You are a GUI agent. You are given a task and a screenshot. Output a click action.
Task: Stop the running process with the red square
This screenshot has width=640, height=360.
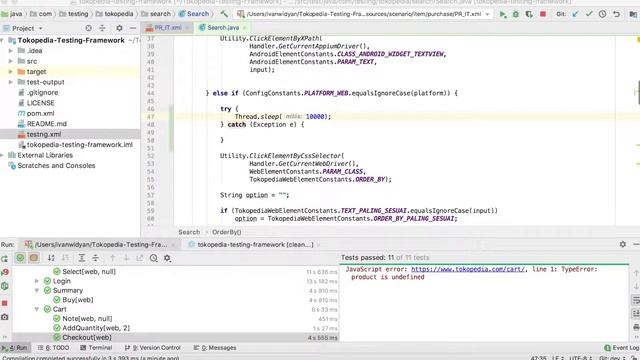click(543, 14)
